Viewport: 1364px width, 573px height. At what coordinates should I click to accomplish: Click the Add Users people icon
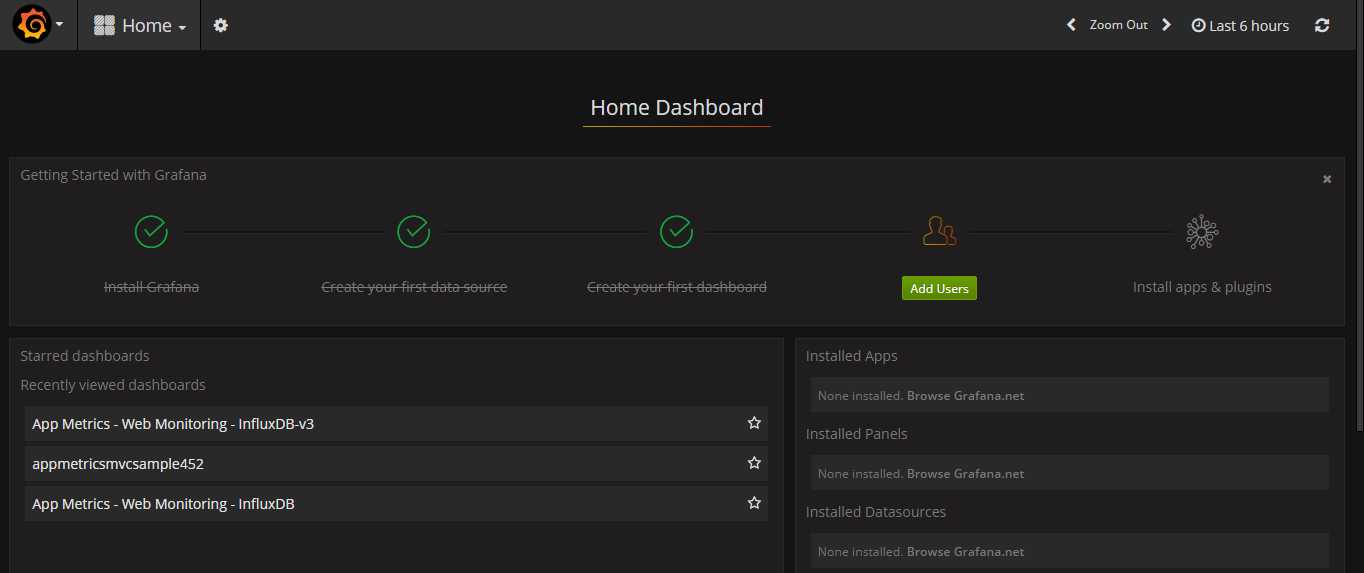point(939,232)
